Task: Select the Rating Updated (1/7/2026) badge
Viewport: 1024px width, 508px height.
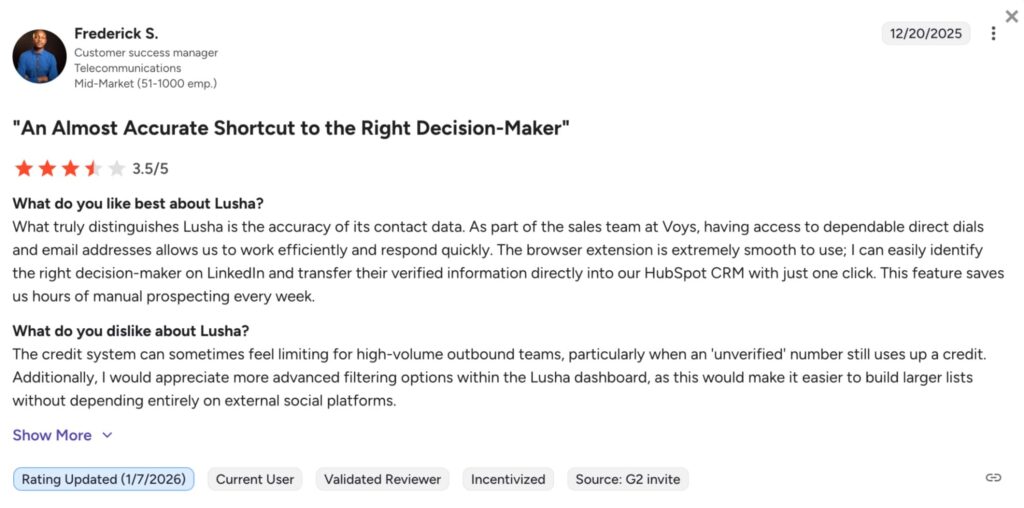Action: click(x=104, y=479)
